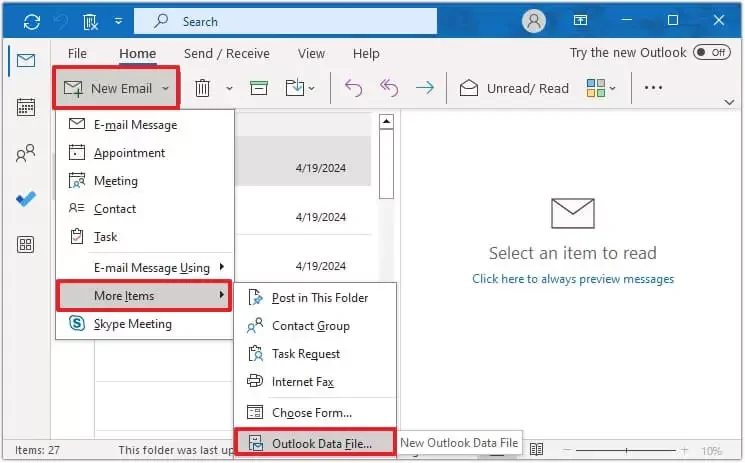This screenshot has height=463, width=745.
Task: Click the Send/Receive All Folders sync icon
Action: (x=32, y=21)
